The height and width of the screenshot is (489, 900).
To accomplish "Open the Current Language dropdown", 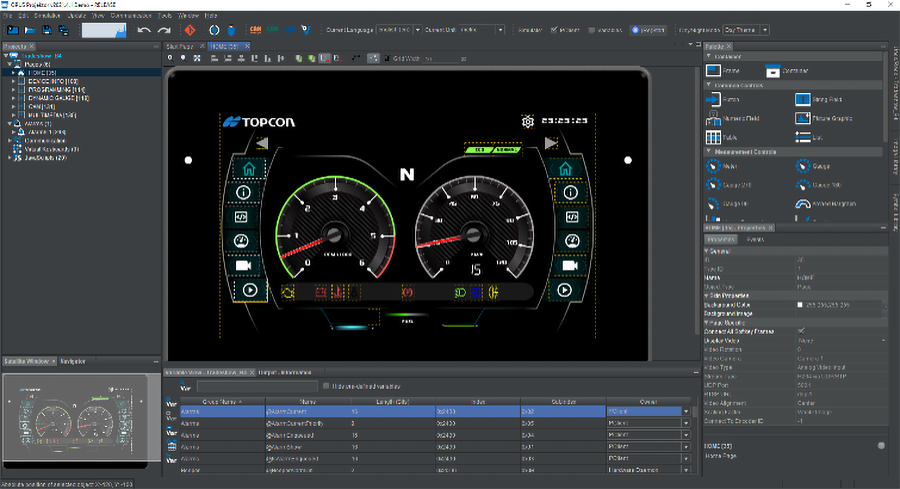I will tap(417, 30).
